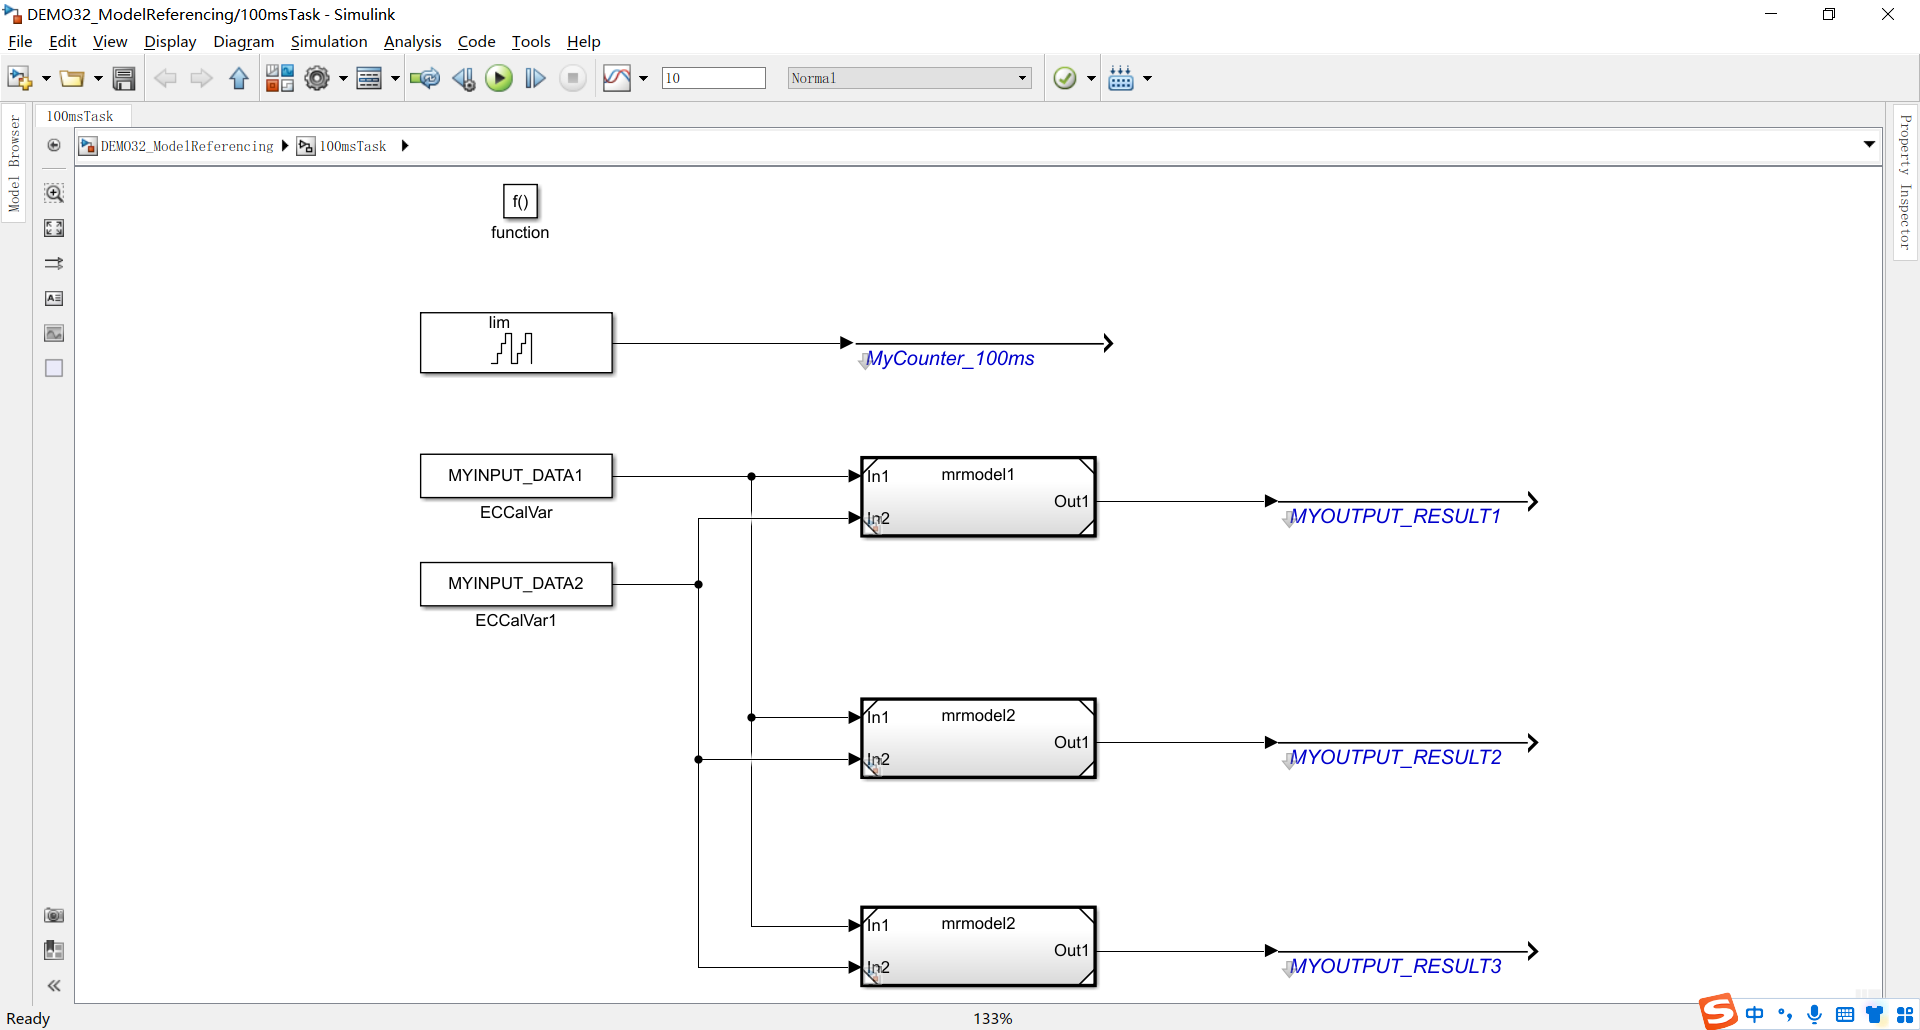Expand the Open recent files arrow
Viewport: 1920px width, 1030px height.
point(98,78)
